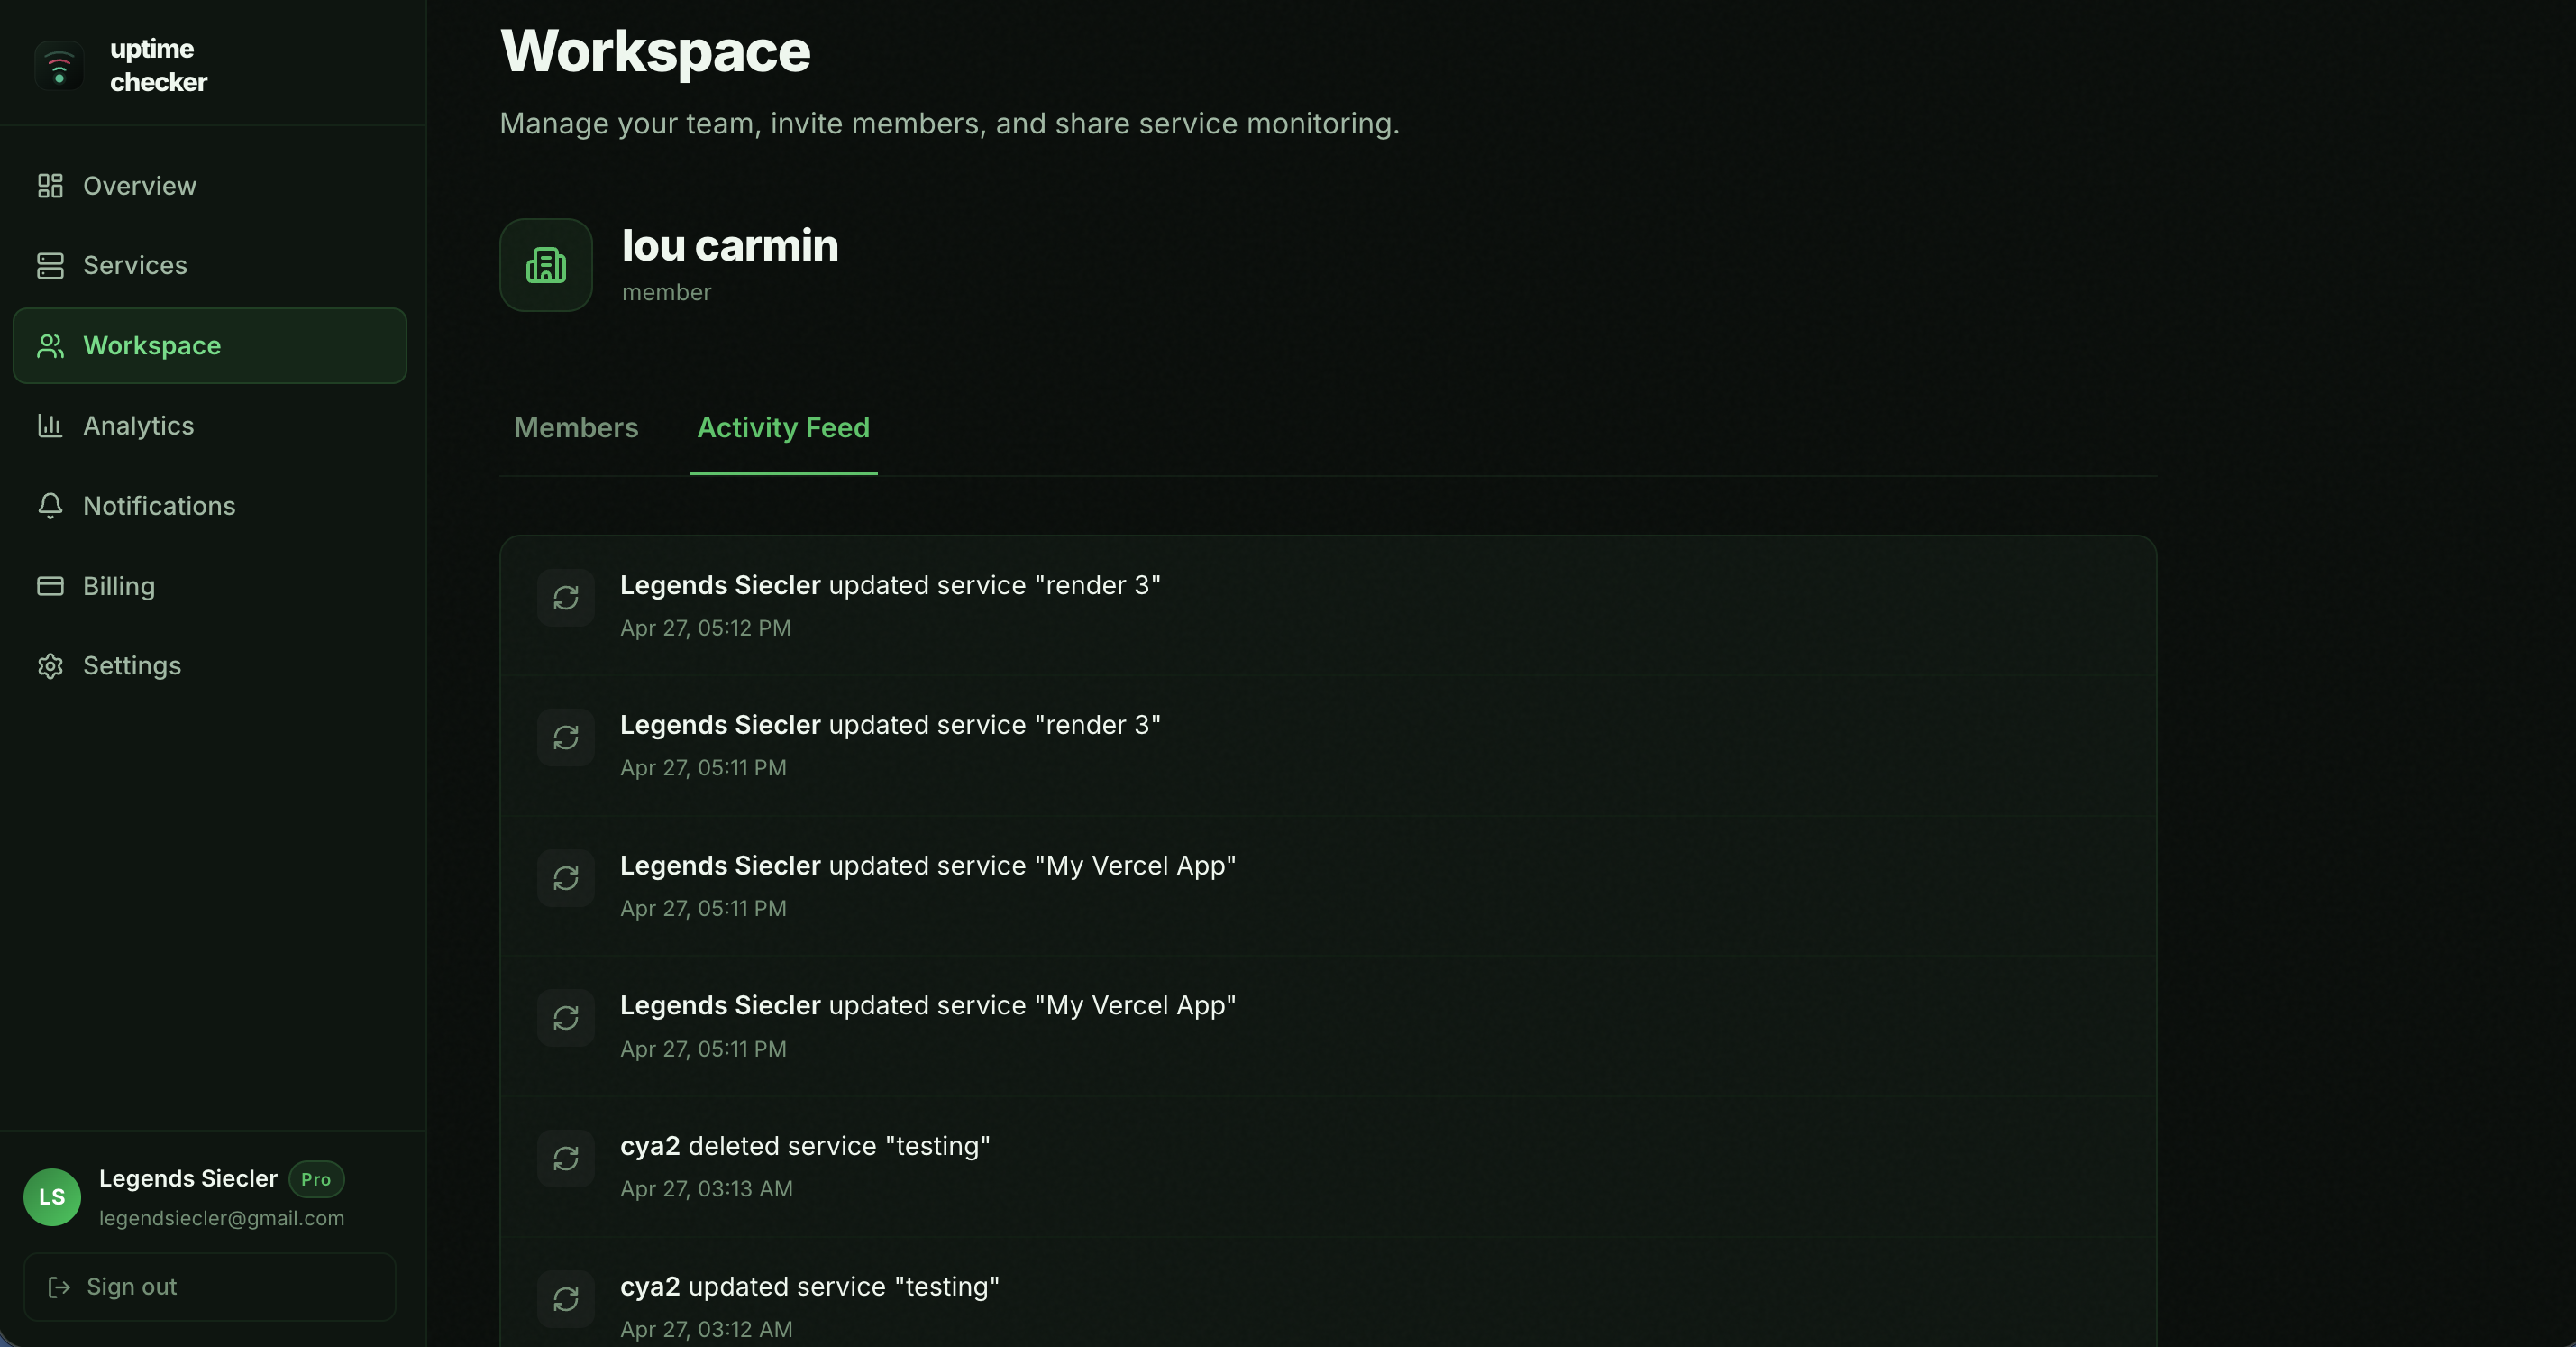Click refresh icon beside second My Vercel App entry
This screenshot has height=1347, width=2576.
(566, 1018)
